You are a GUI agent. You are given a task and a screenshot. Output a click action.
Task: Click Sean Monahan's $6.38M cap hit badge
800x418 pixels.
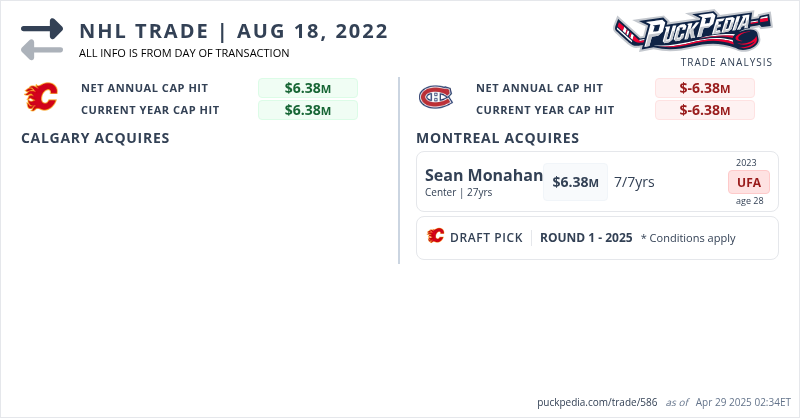tap(575, 182)
